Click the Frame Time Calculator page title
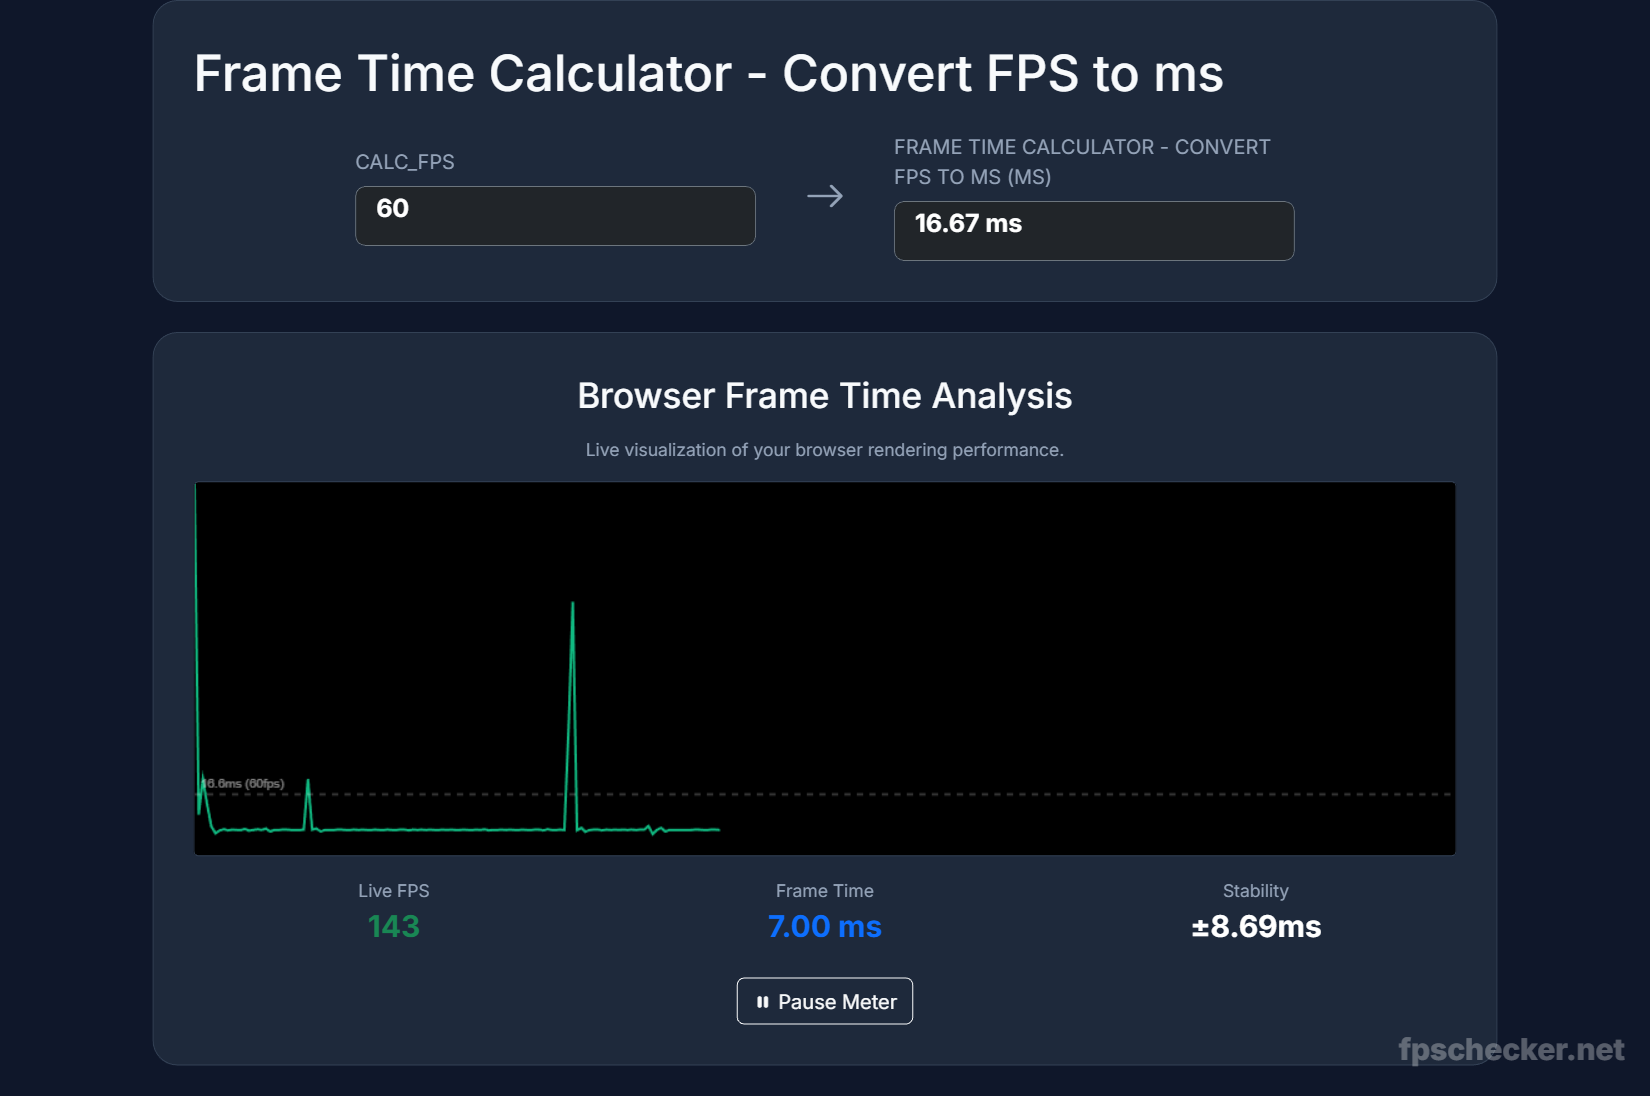Viewport: 1650px width, 1096px height. point(709,73)
